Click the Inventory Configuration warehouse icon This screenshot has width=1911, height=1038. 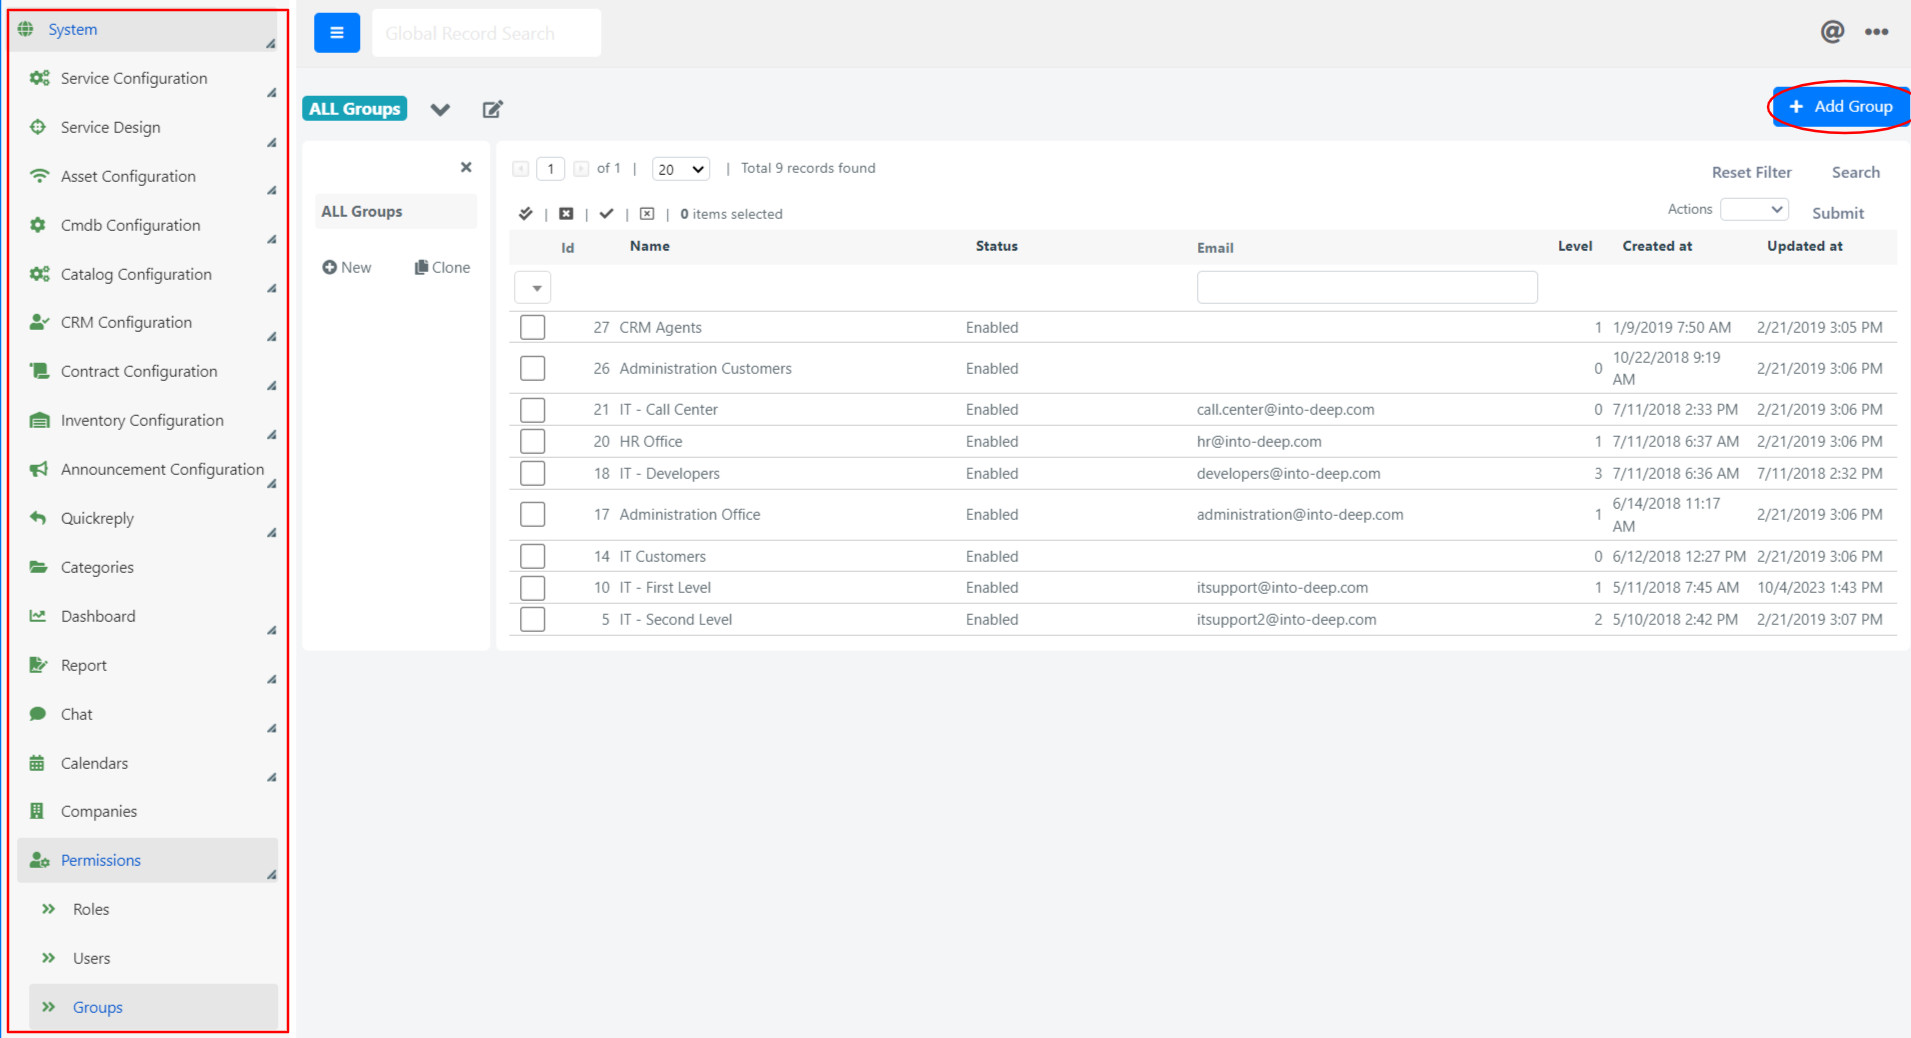[x=39, y=420]
